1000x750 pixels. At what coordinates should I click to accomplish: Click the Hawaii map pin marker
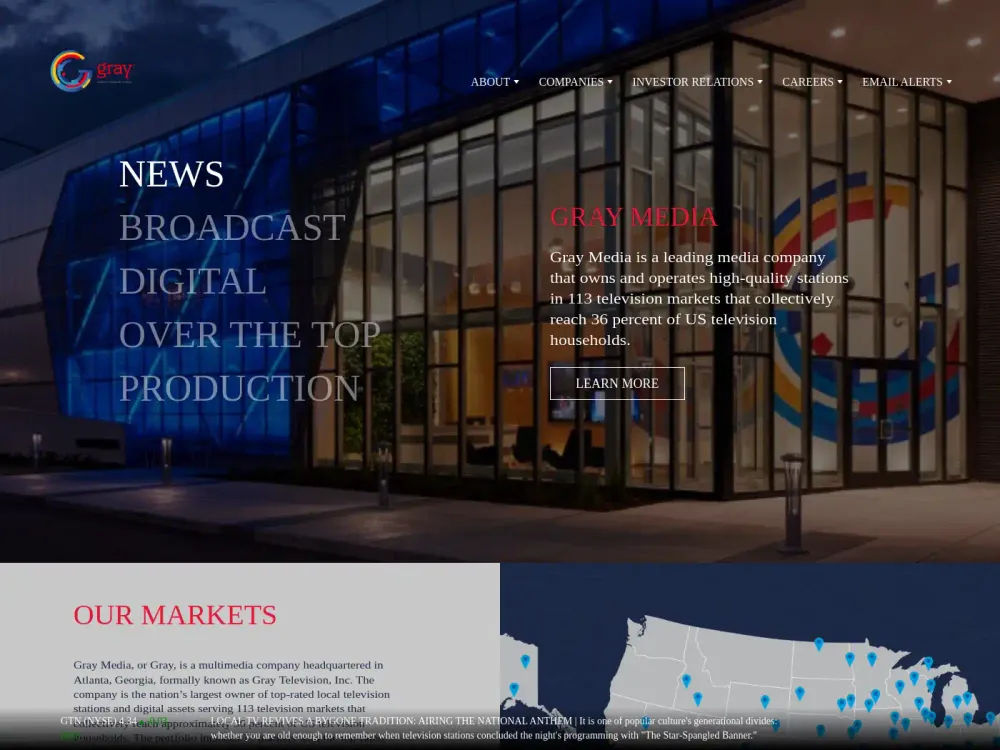514,689
